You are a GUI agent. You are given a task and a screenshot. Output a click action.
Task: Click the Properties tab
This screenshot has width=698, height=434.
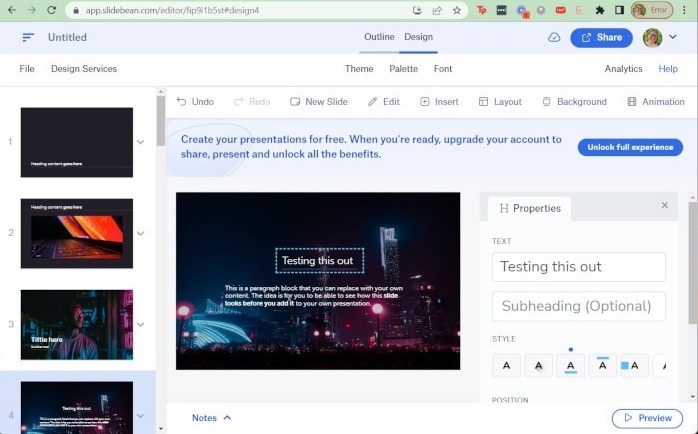(530, 208)
